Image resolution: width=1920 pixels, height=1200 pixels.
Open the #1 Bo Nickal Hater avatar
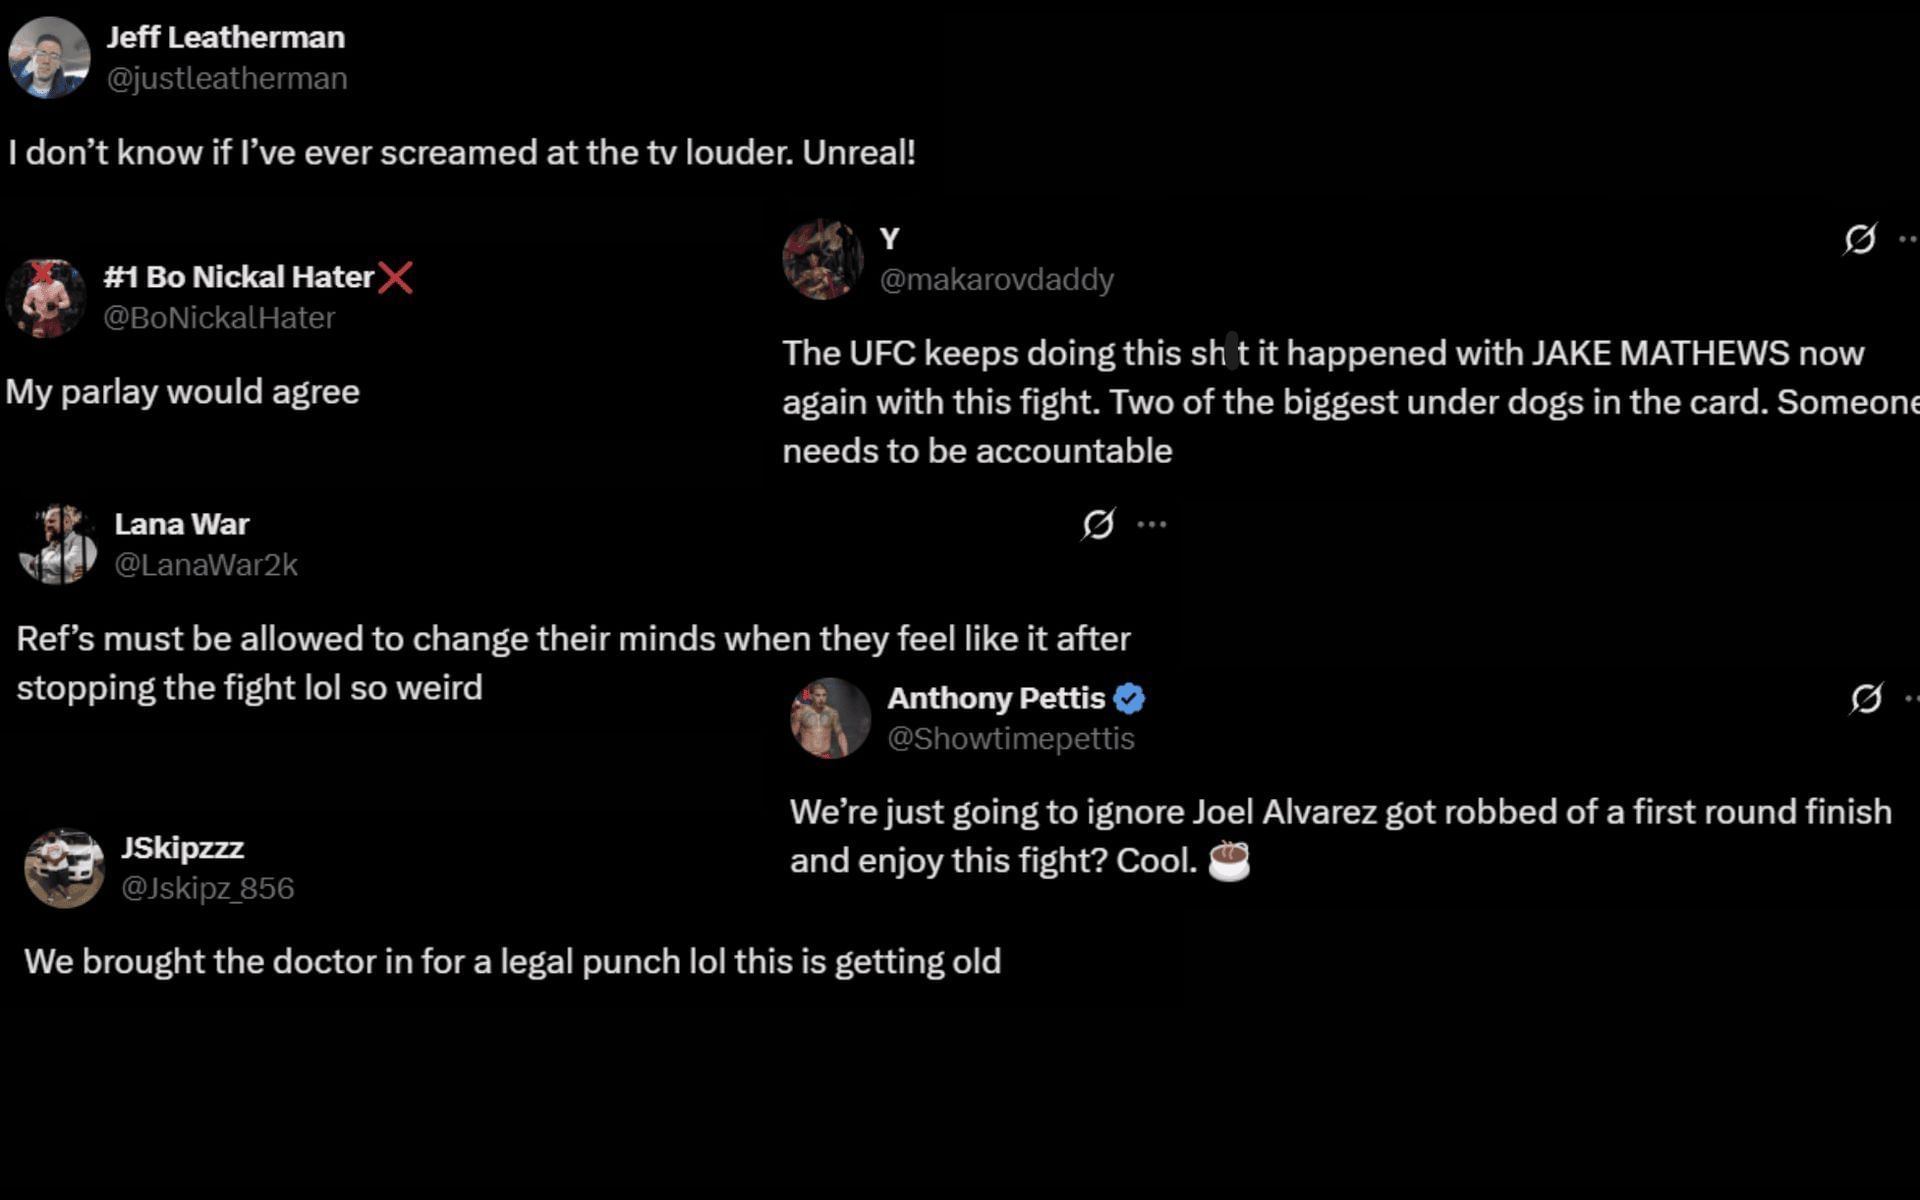pyautogui.click(x=46, y=298)
